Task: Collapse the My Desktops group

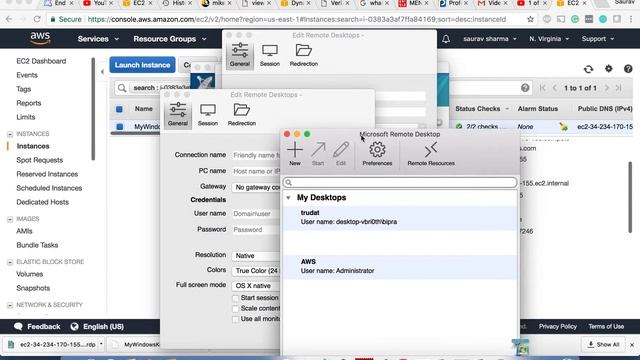Action: (288, 198)
